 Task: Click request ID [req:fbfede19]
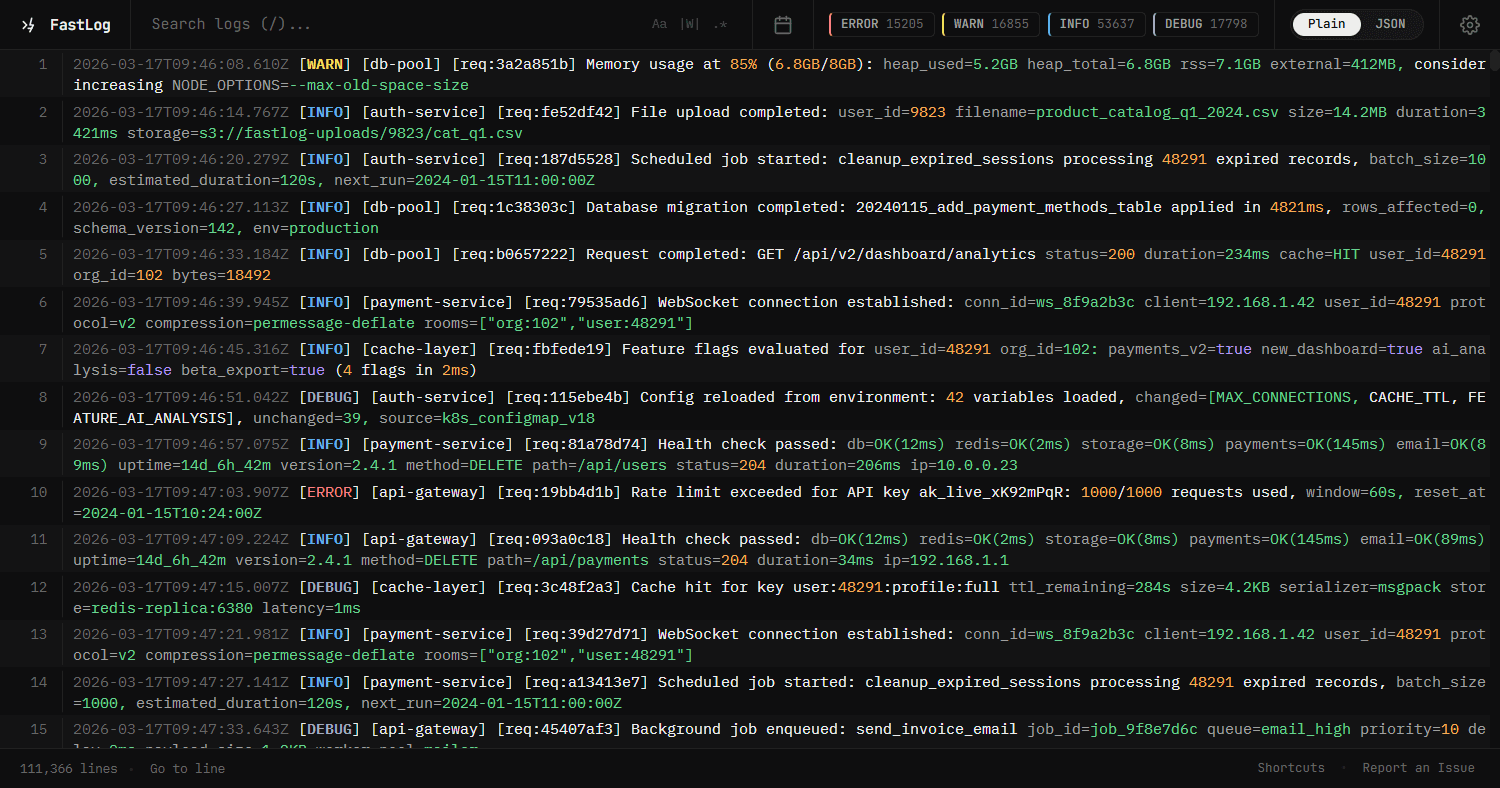[550, 349]
